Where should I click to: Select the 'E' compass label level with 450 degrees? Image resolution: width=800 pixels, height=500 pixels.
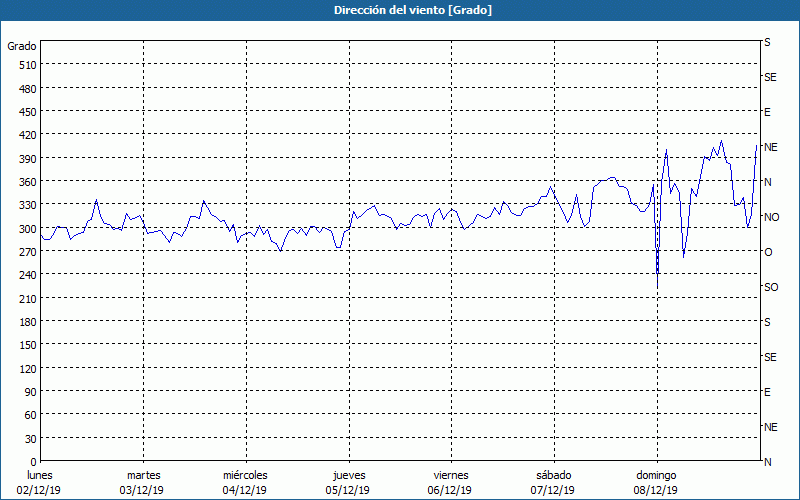[x=767, y=112]
